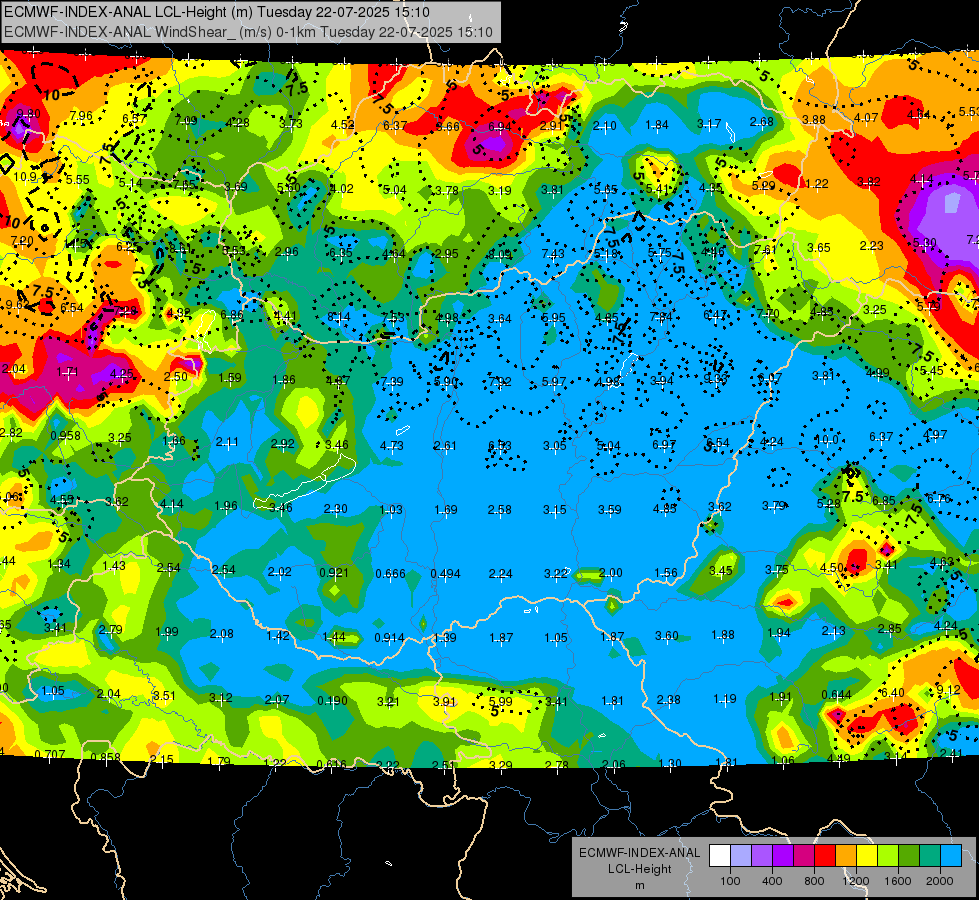Click the wind shear value 9.12

point(948,690)
